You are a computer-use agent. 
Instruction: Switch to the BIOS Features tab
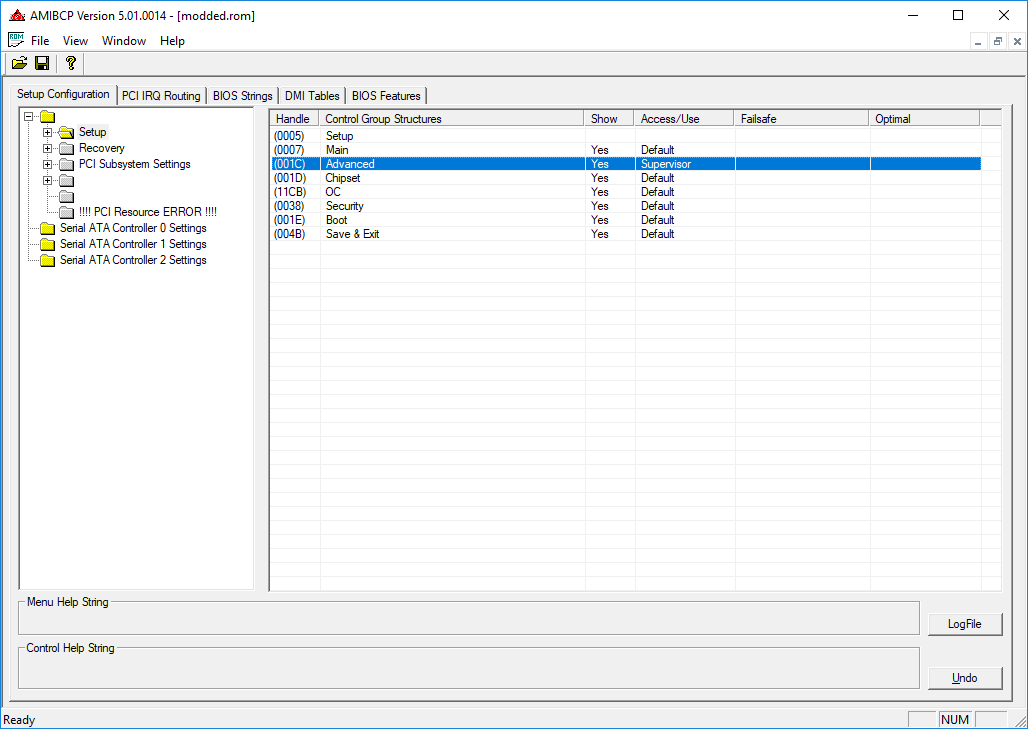[x=386, y=96]
